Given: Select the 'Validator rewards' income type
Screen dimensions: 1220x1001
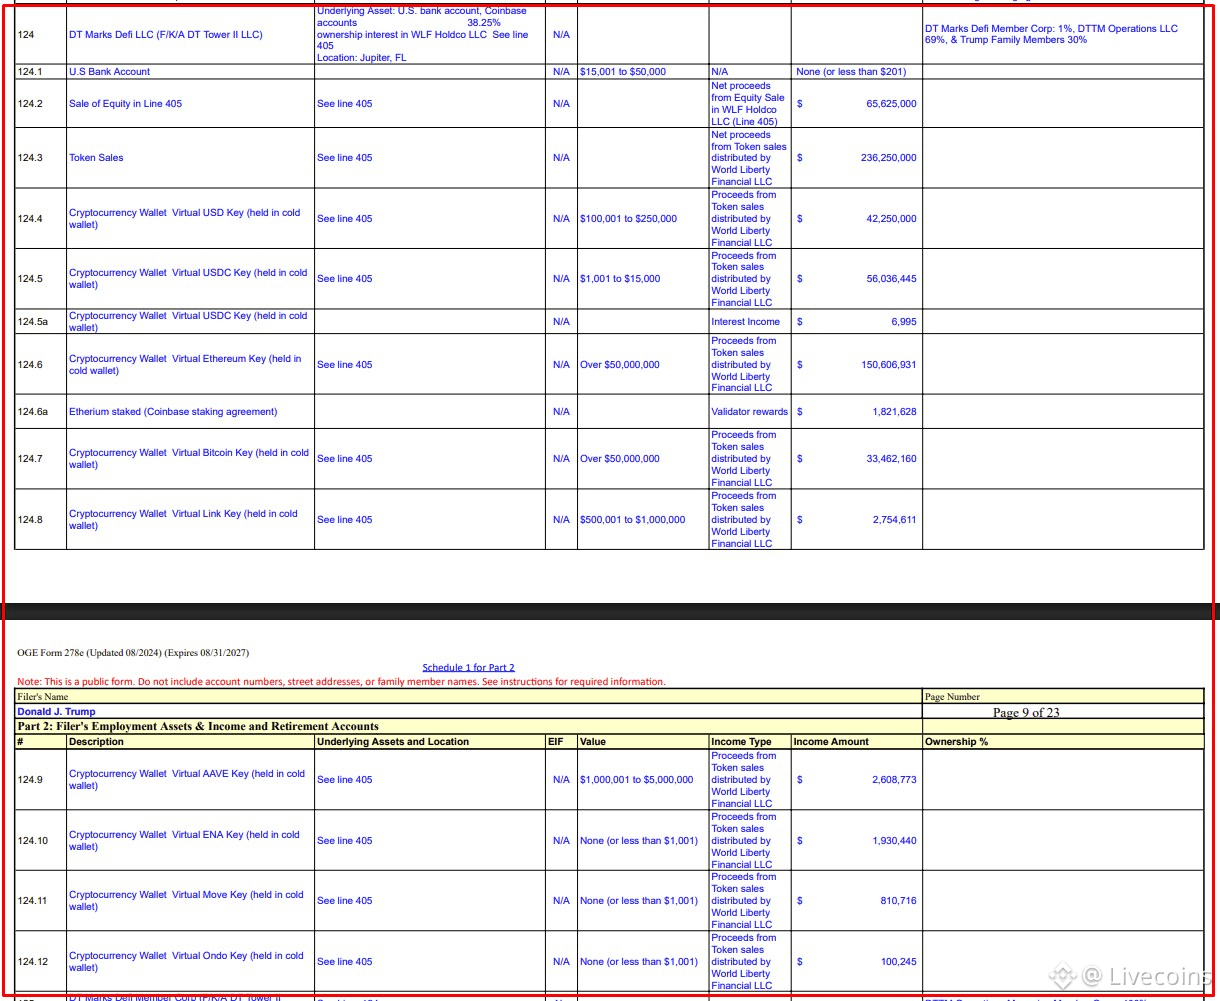Looking at the screenshot, I should click(749, 412).
